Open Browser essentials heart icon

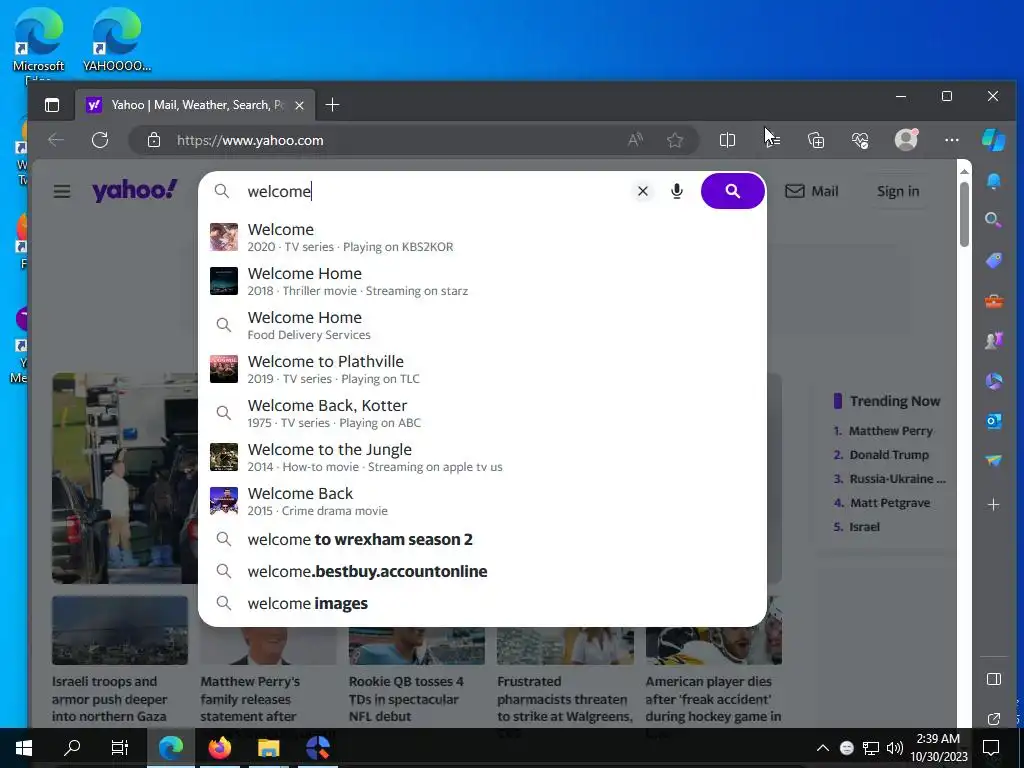tap(860, 140)
